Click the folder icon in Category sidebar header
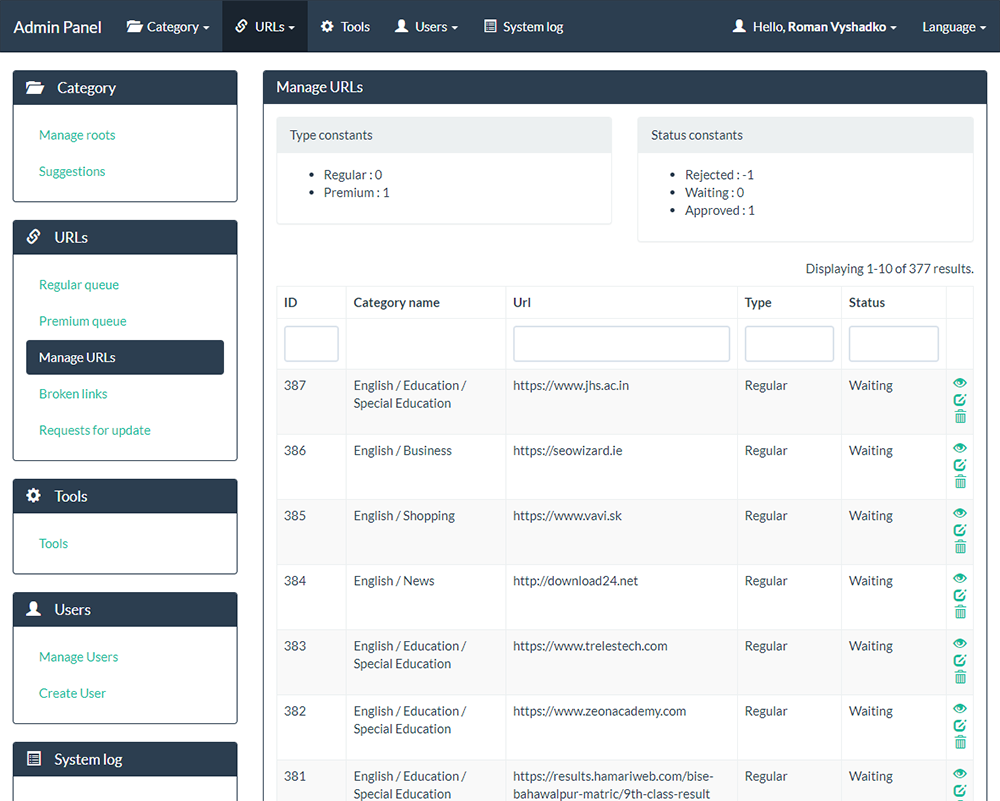1000x801 pixels. pos(34,87)
